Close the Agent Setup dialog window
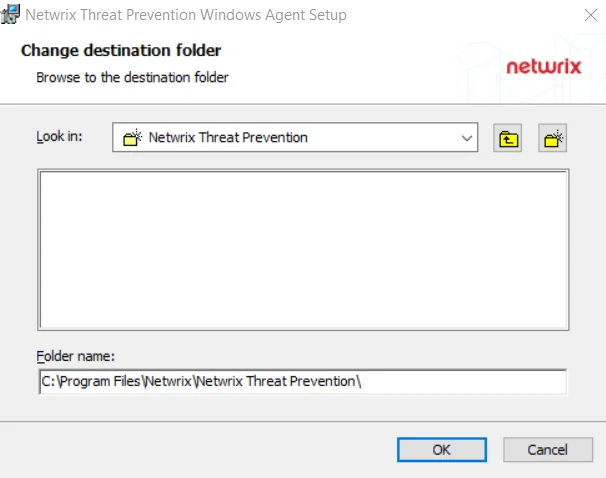Image resolution: width=606 pixels, height=478 pixels. tap(591, 15)
